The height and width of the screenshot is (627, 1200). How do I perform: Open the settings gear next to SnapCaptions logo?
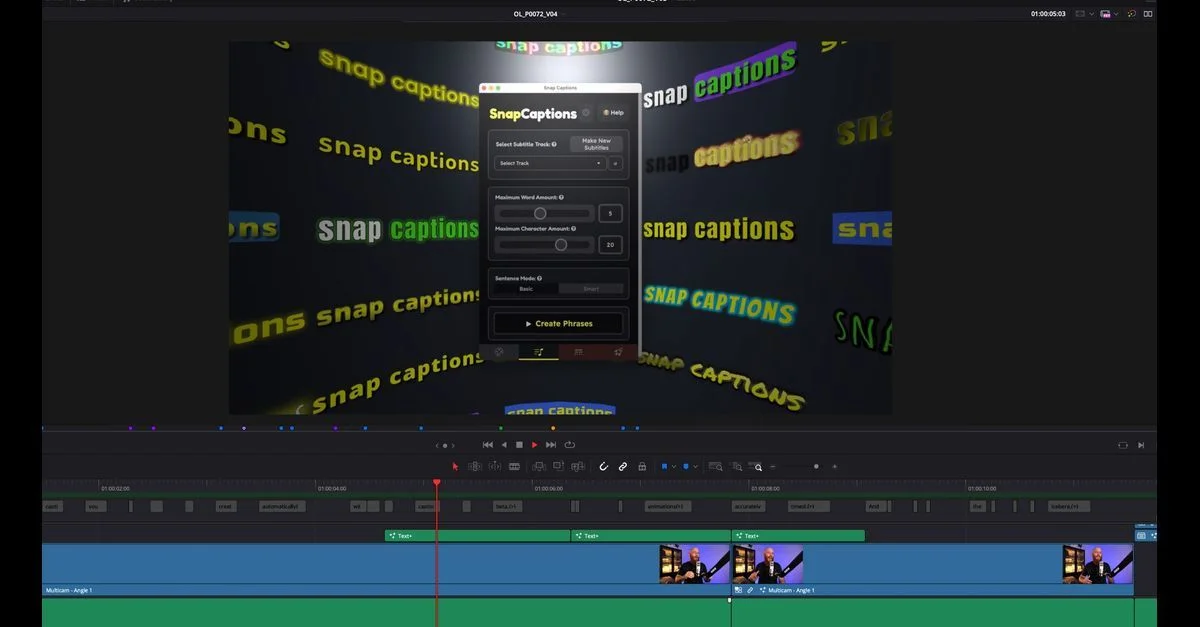click(x=586, y=113)
